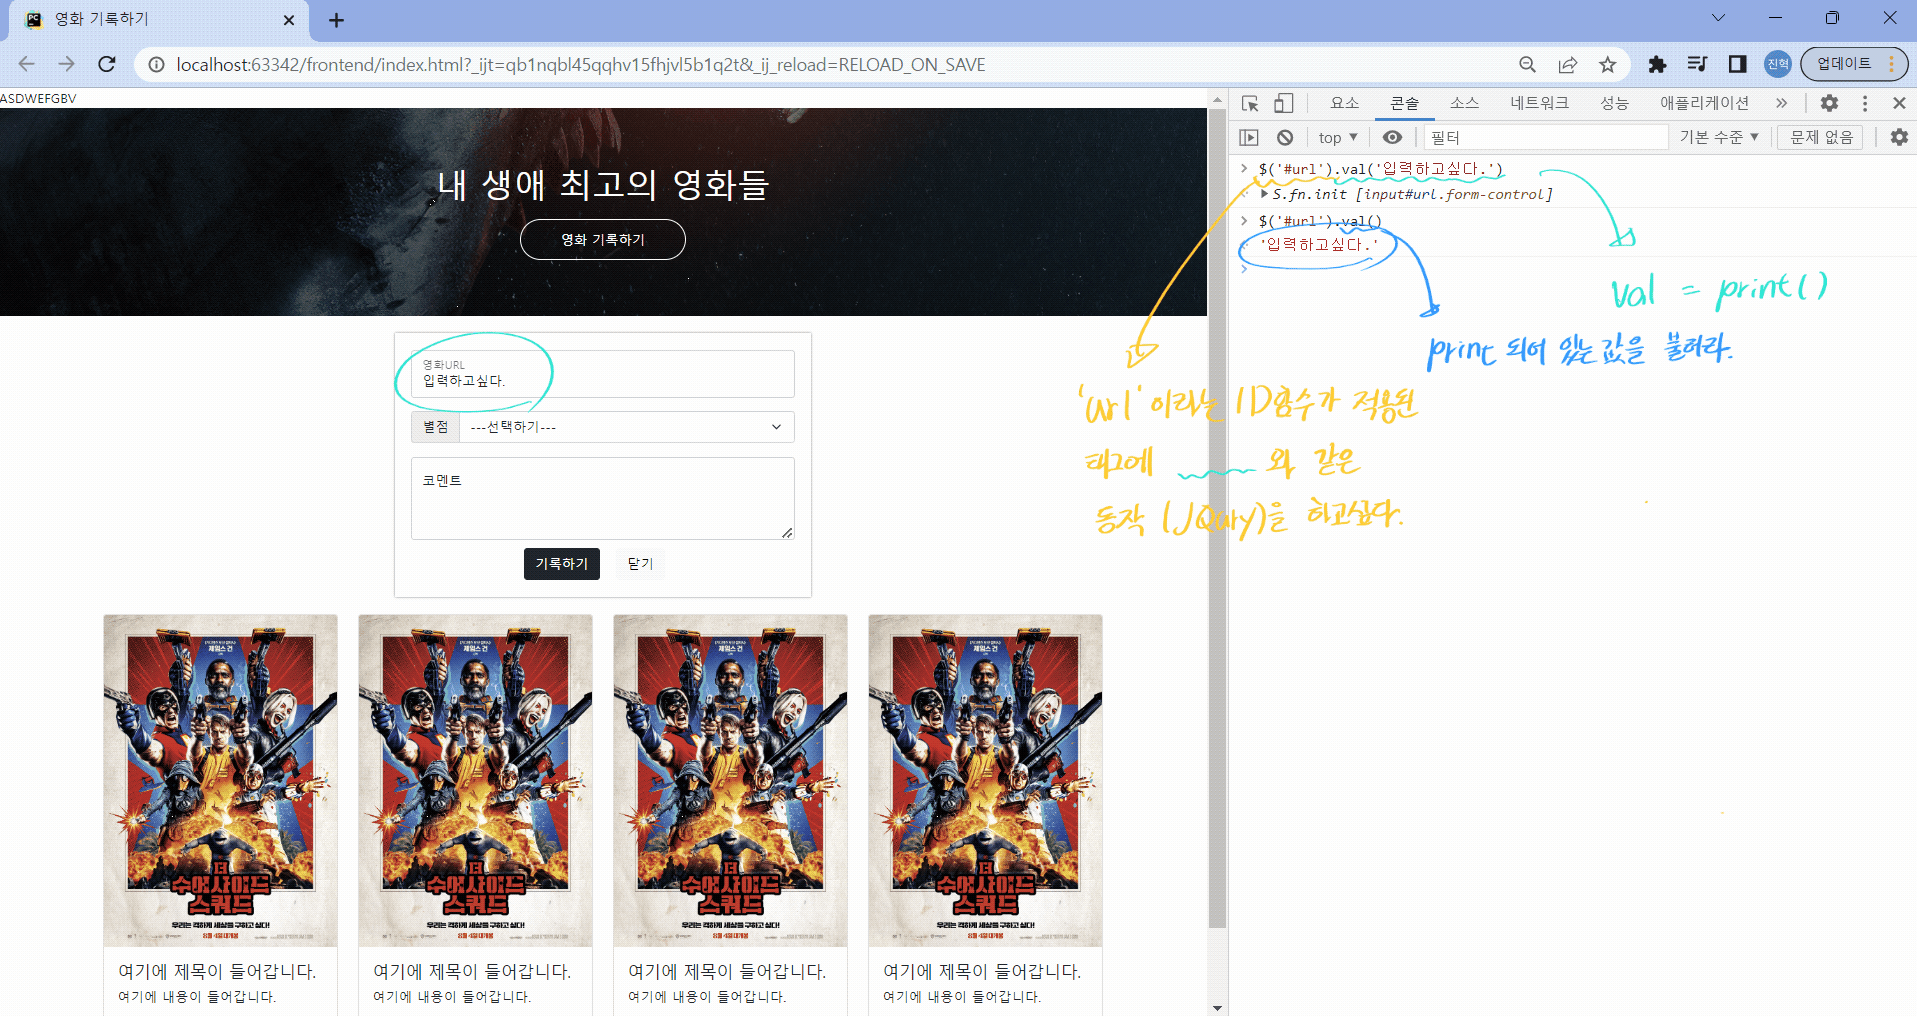Toggle console sidebar
Screen dimensions: 1917x1016
pyautogui.click(x=1249, y=137)
